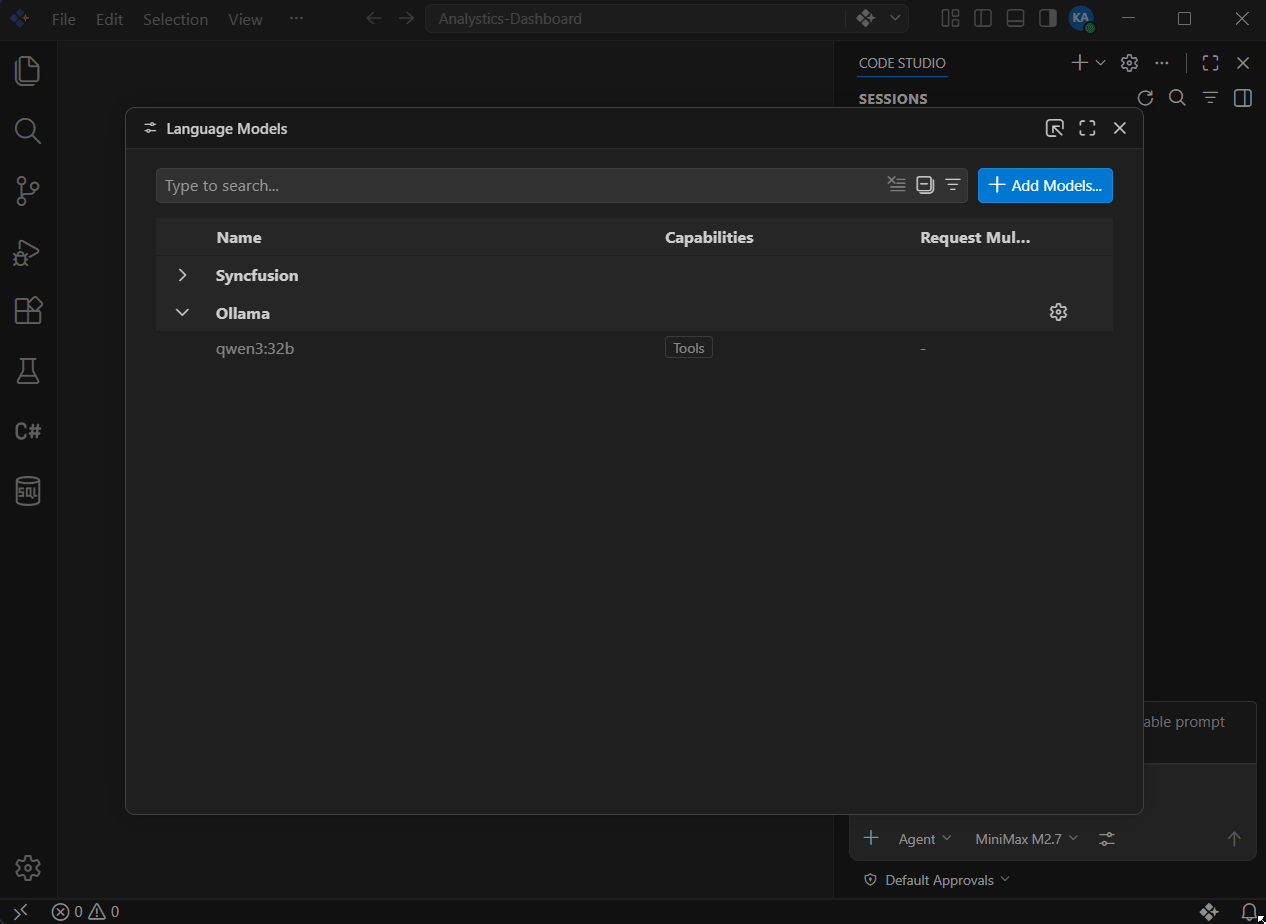Go back with navigation arrow

374,18
